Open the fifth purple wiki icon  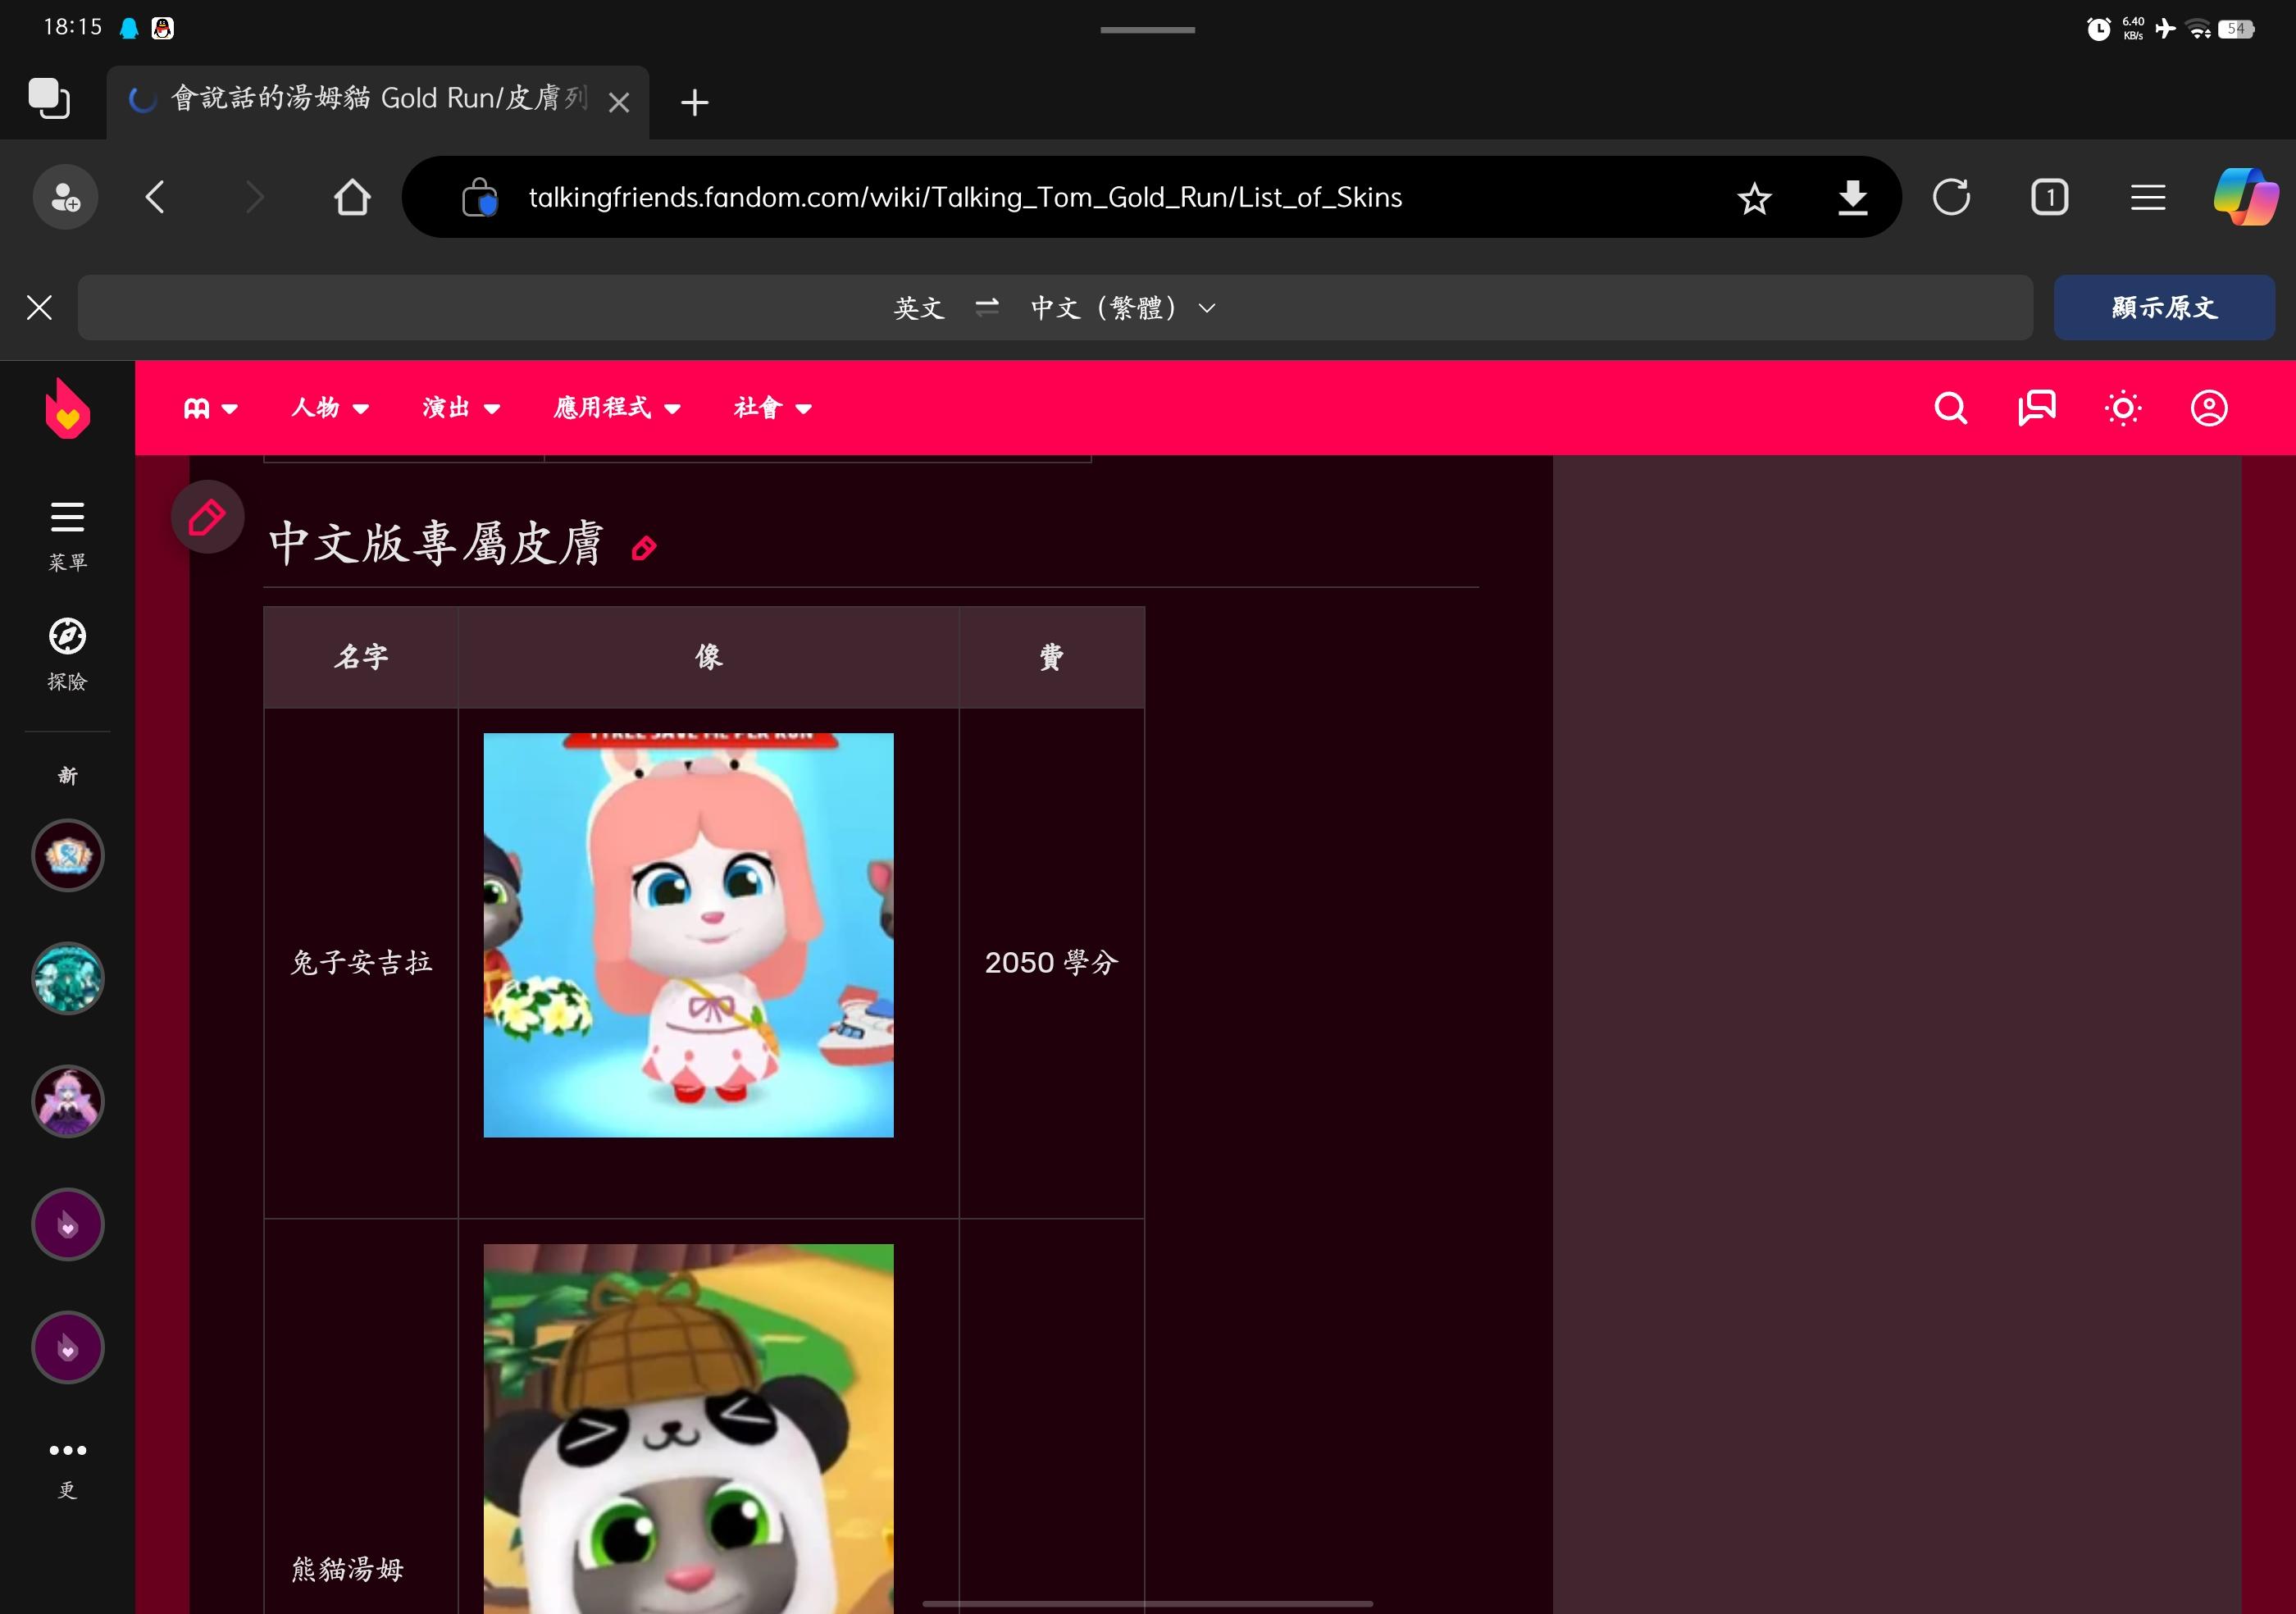click(x=67, y=1347)
